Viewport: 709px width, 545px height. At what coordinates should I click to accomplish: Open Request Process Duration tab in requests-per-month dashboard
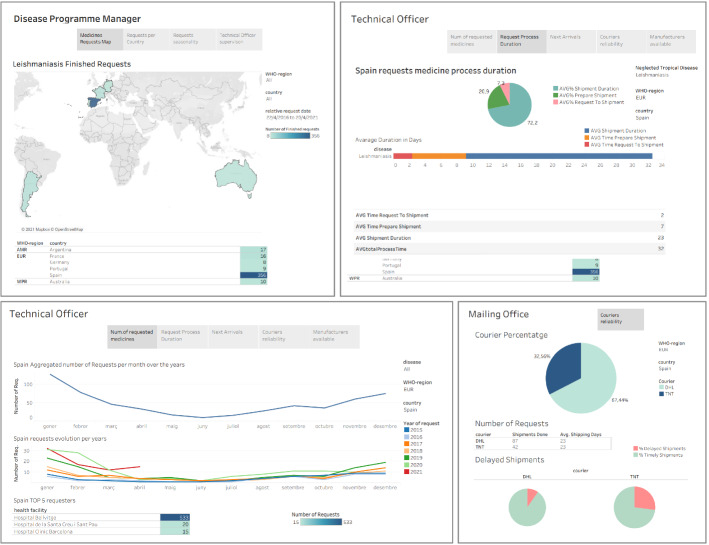183,336
